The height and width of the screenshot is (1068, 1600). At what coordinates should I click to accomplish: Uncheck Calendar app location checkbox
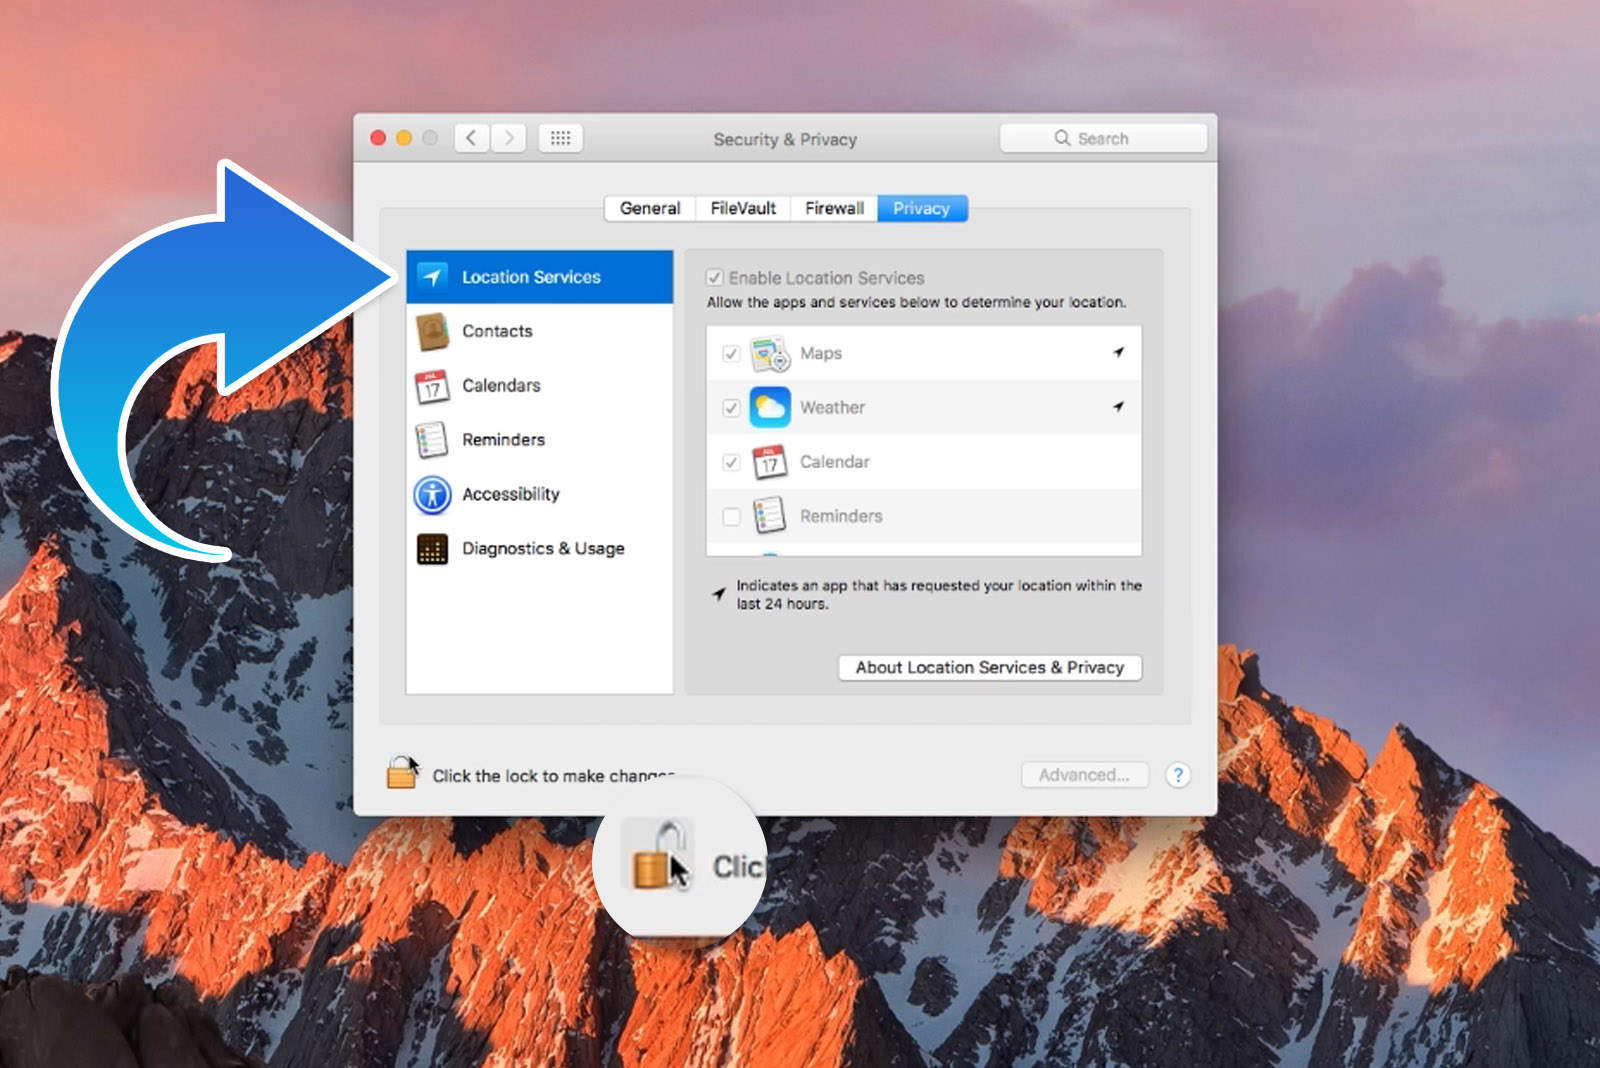(x=731, y=462)
